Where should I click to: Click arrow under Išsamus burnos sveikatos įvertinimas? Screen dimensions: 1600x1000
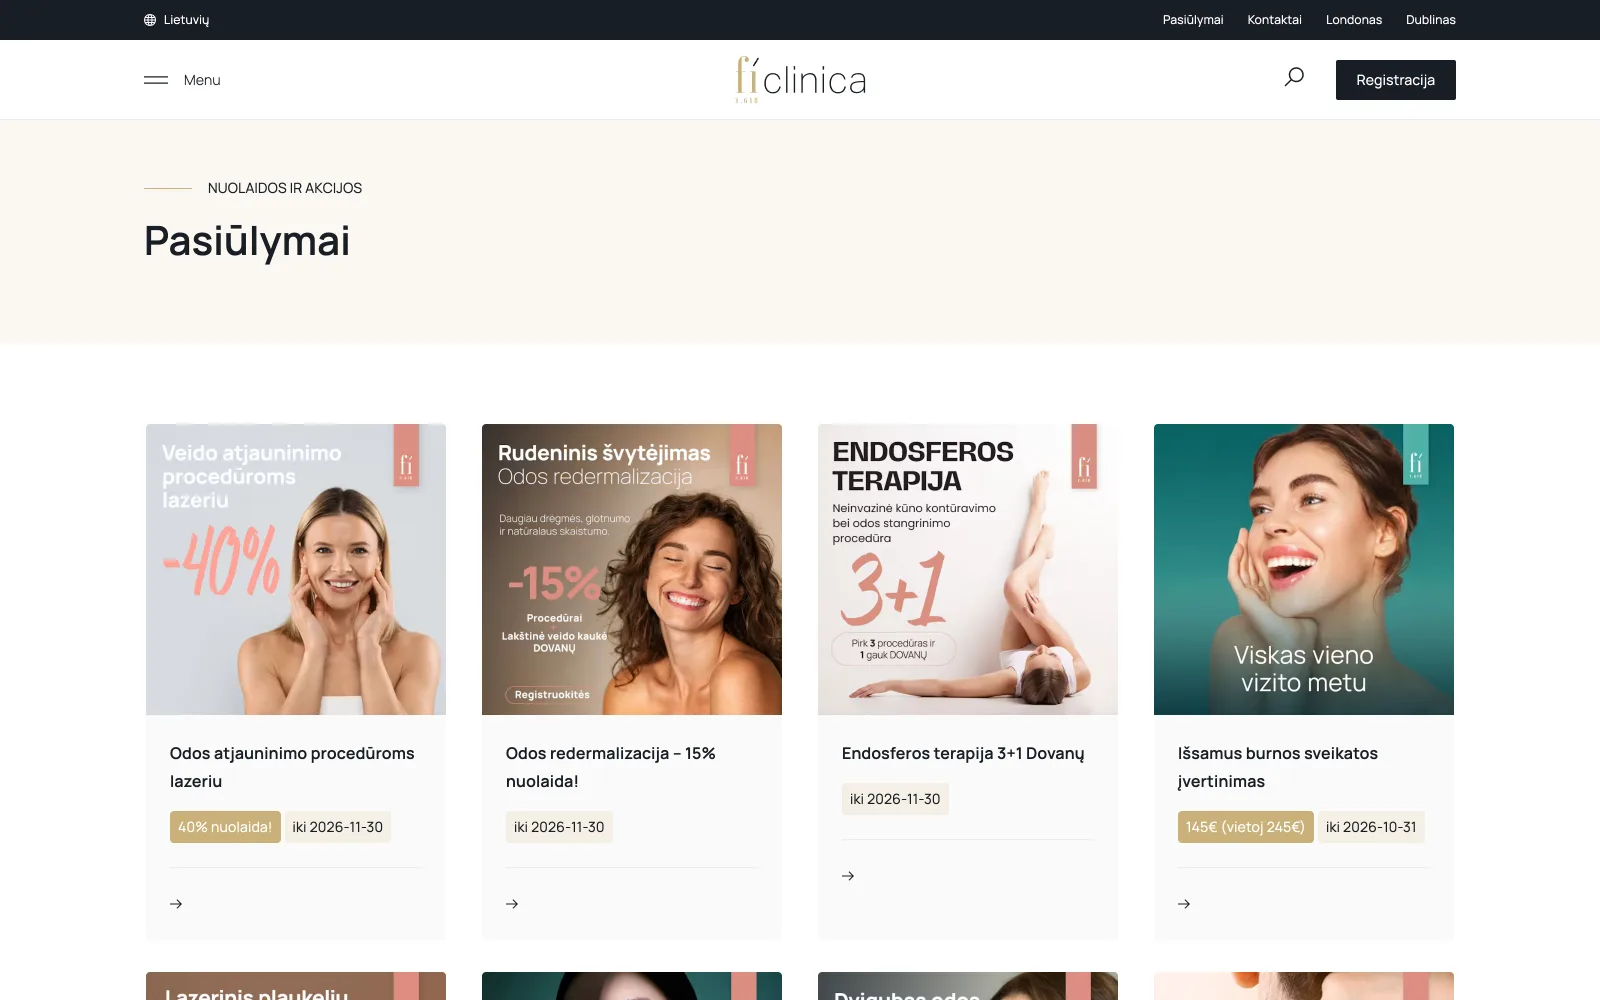(x=1184, y=904)
